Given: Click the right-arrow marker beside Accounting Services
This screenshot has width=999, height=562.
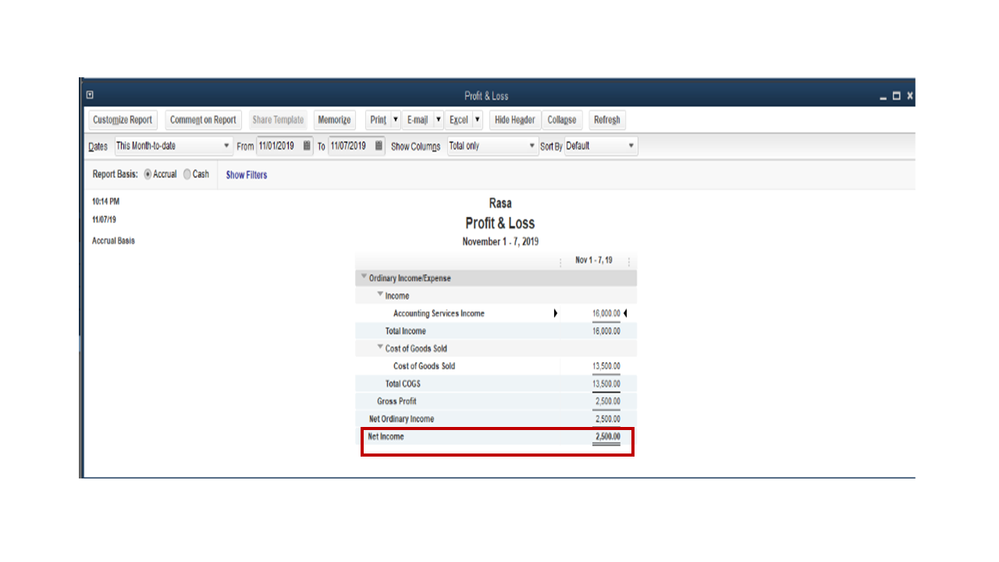Looking at the screenshot, I should (556, 313).
